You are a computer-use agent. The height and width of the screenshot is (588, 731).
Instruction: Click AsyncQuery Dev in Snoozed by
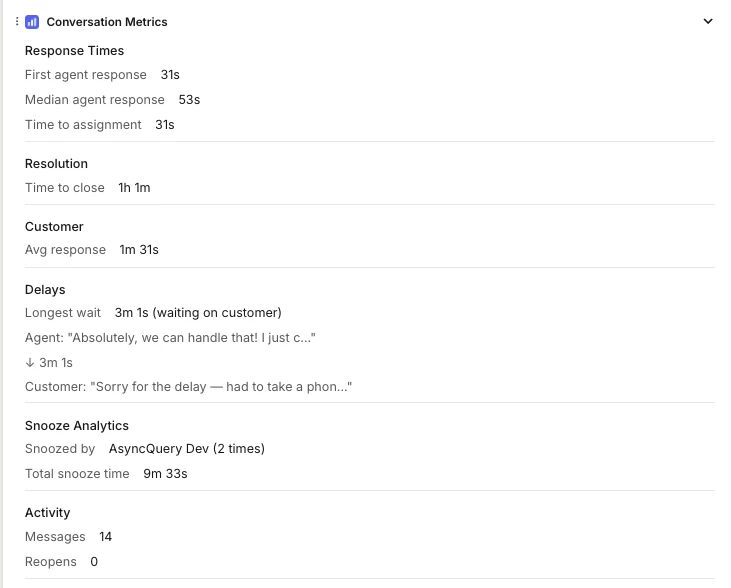pos(152,449)
